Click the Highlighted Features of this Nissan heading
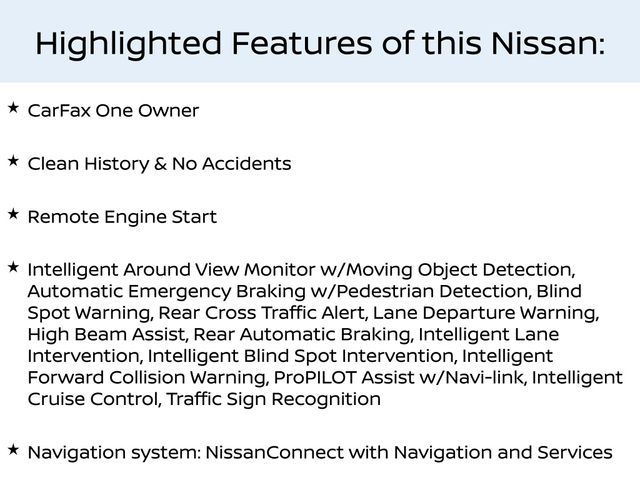Viewport: 640px width, 480px height. coord(320,43)
